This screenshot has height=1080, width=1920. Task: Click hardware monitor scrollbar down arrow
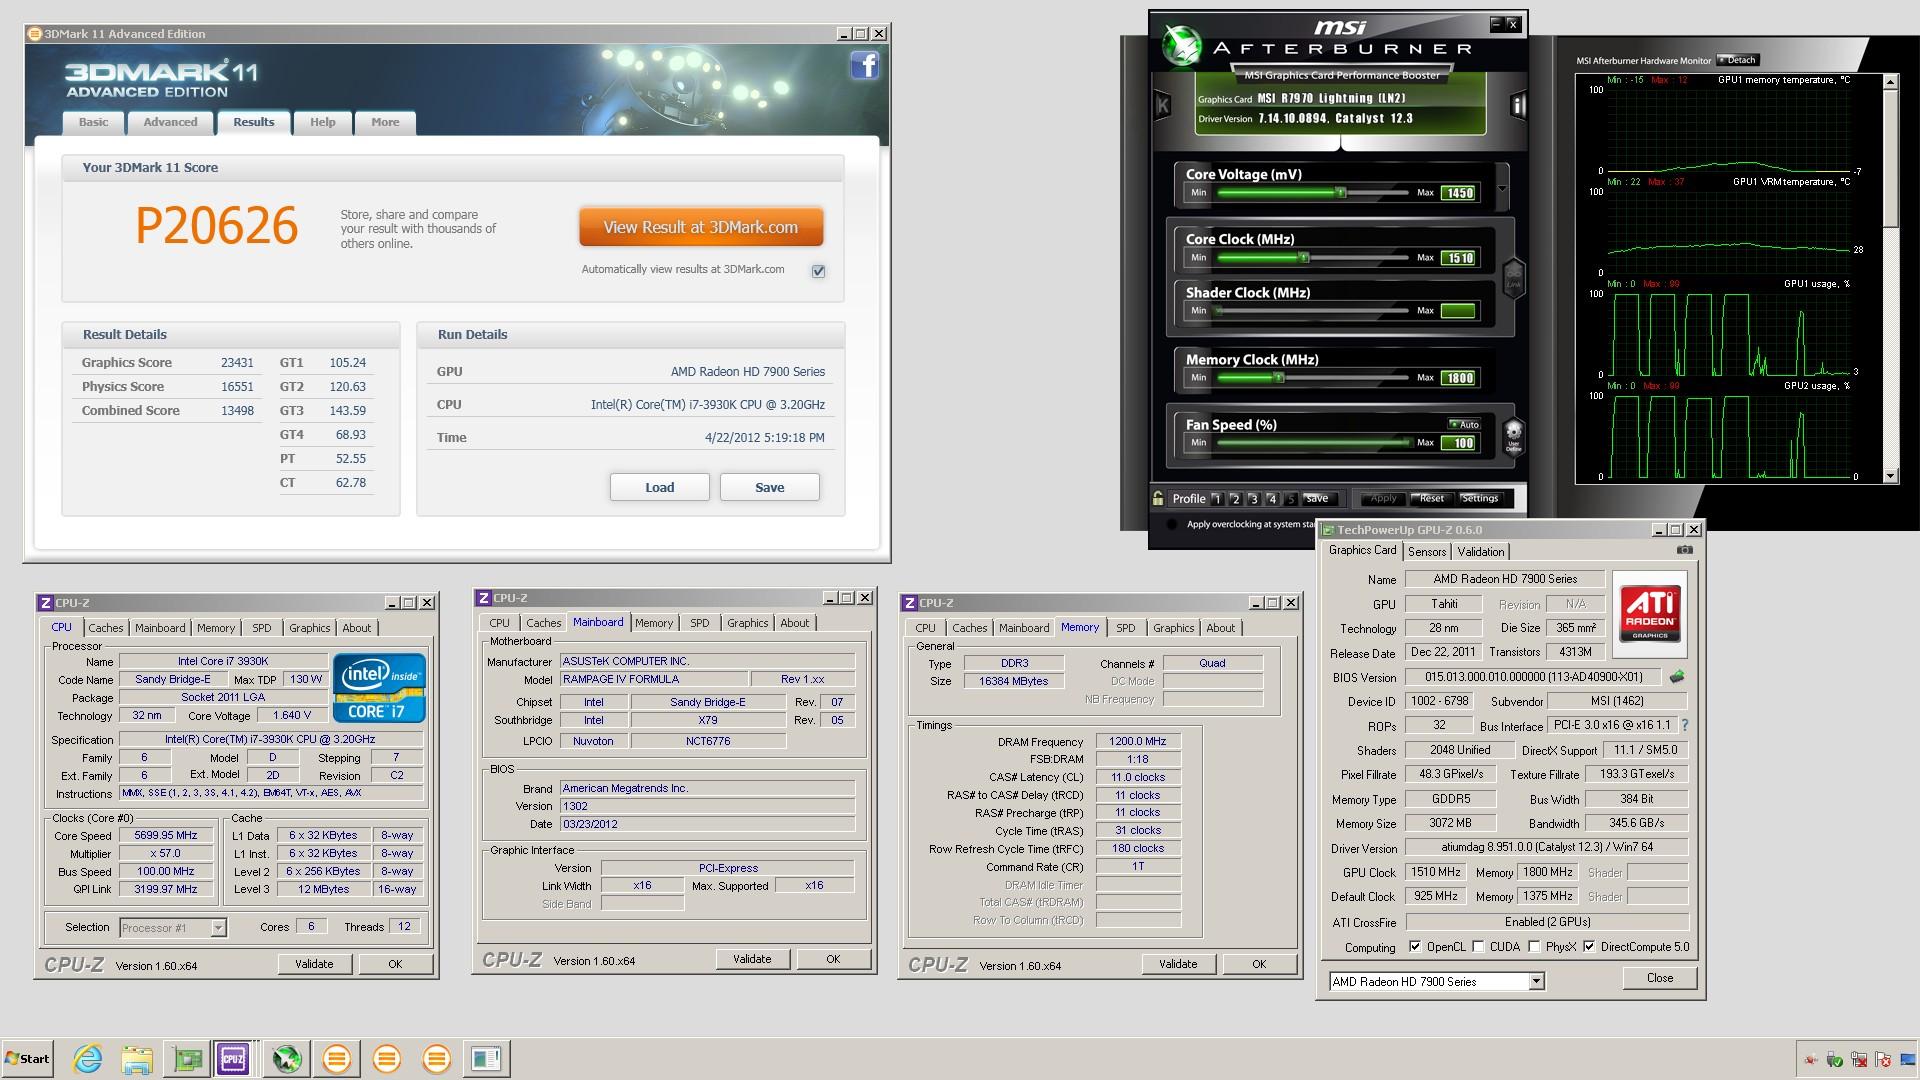coord(1890,476)
